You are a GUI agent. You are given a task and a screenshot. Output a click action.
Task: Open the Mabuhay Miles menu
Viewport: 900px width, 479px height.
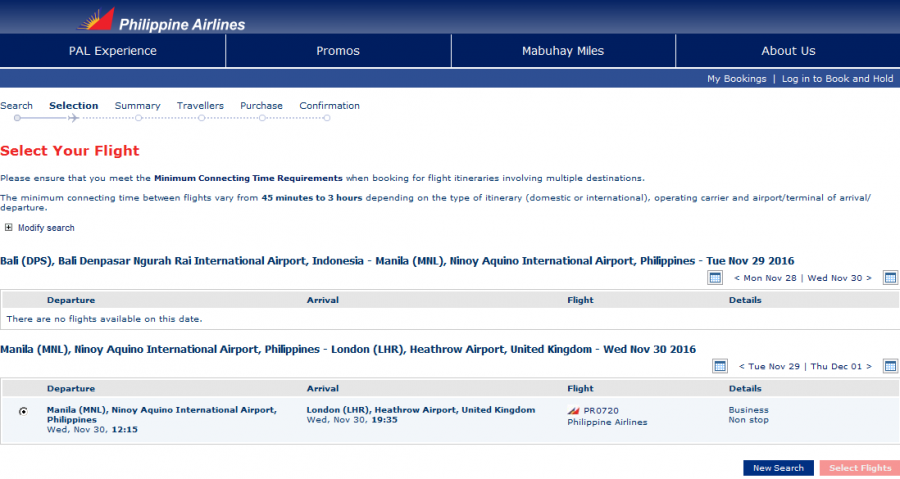[563, 51]
